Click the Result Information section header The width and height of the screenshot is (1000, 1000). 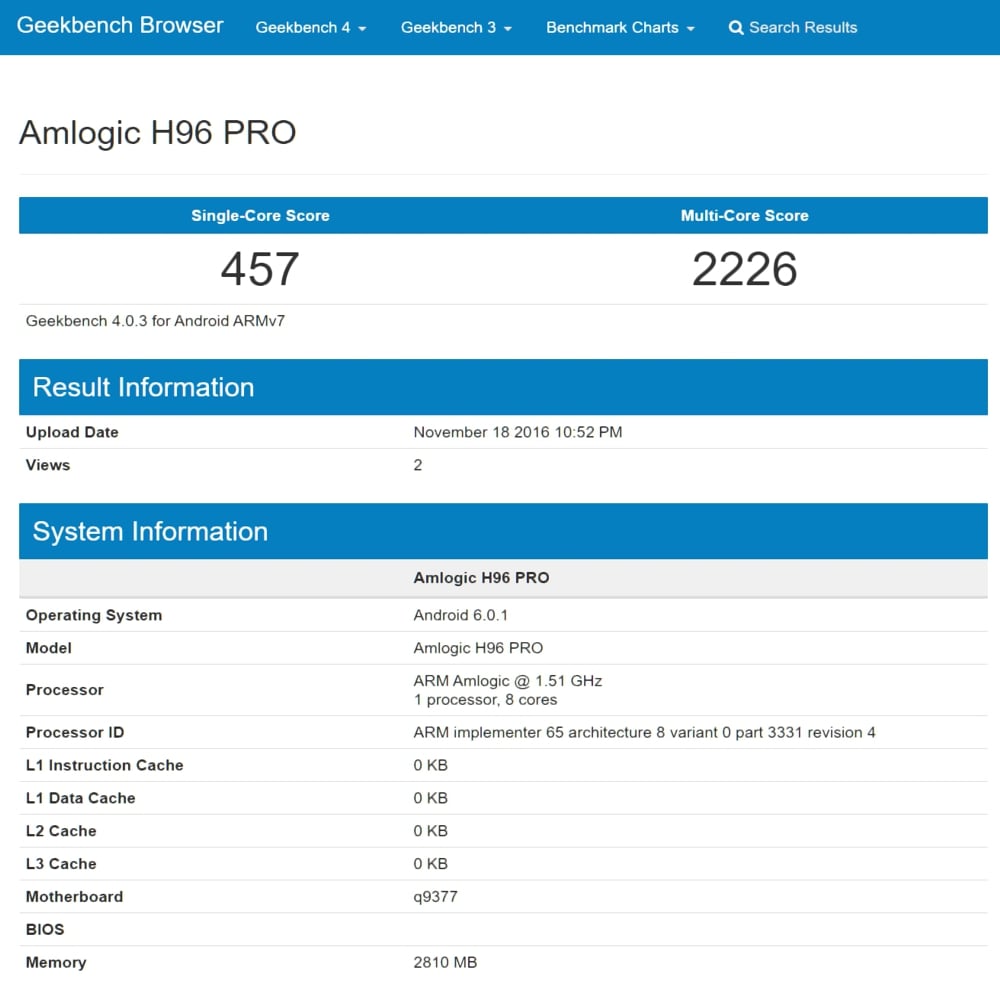(x=143, y=388)
